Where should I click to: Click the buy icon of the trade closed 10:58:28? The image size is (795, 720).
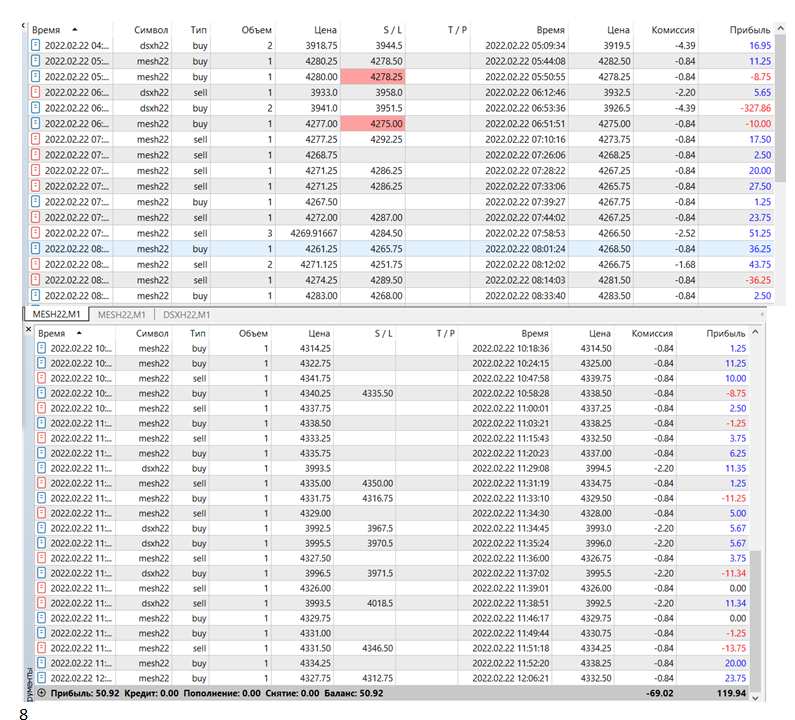(42, 393)
